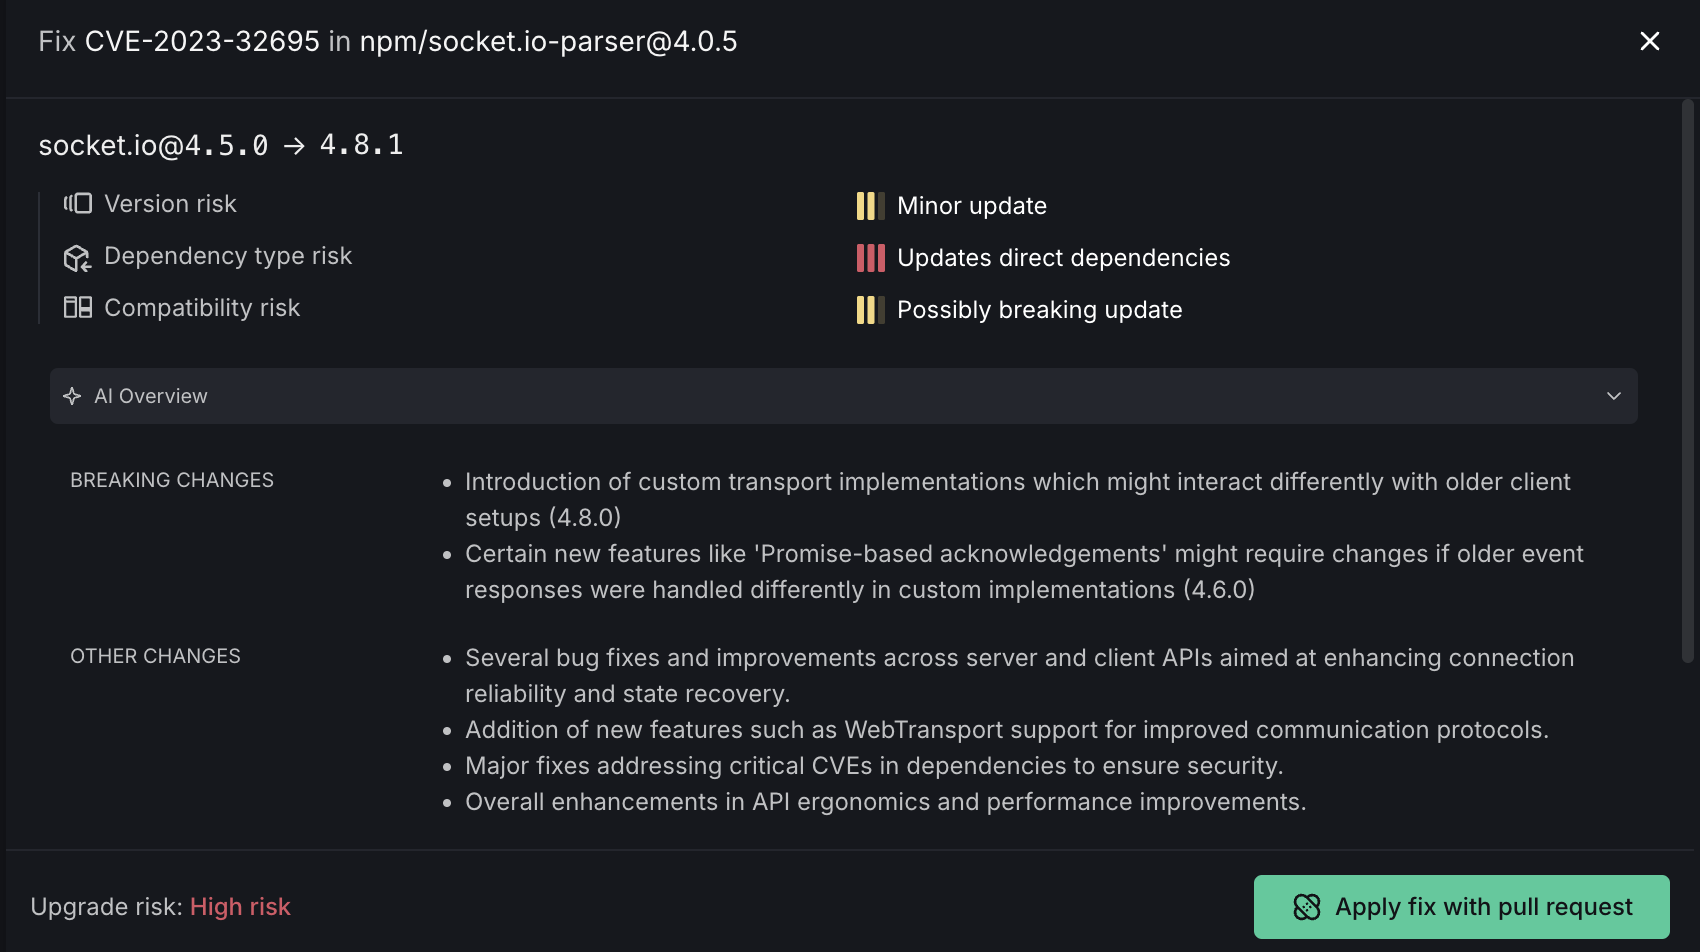Click the dialog's vertical scrollbar

click(1688, 380)
